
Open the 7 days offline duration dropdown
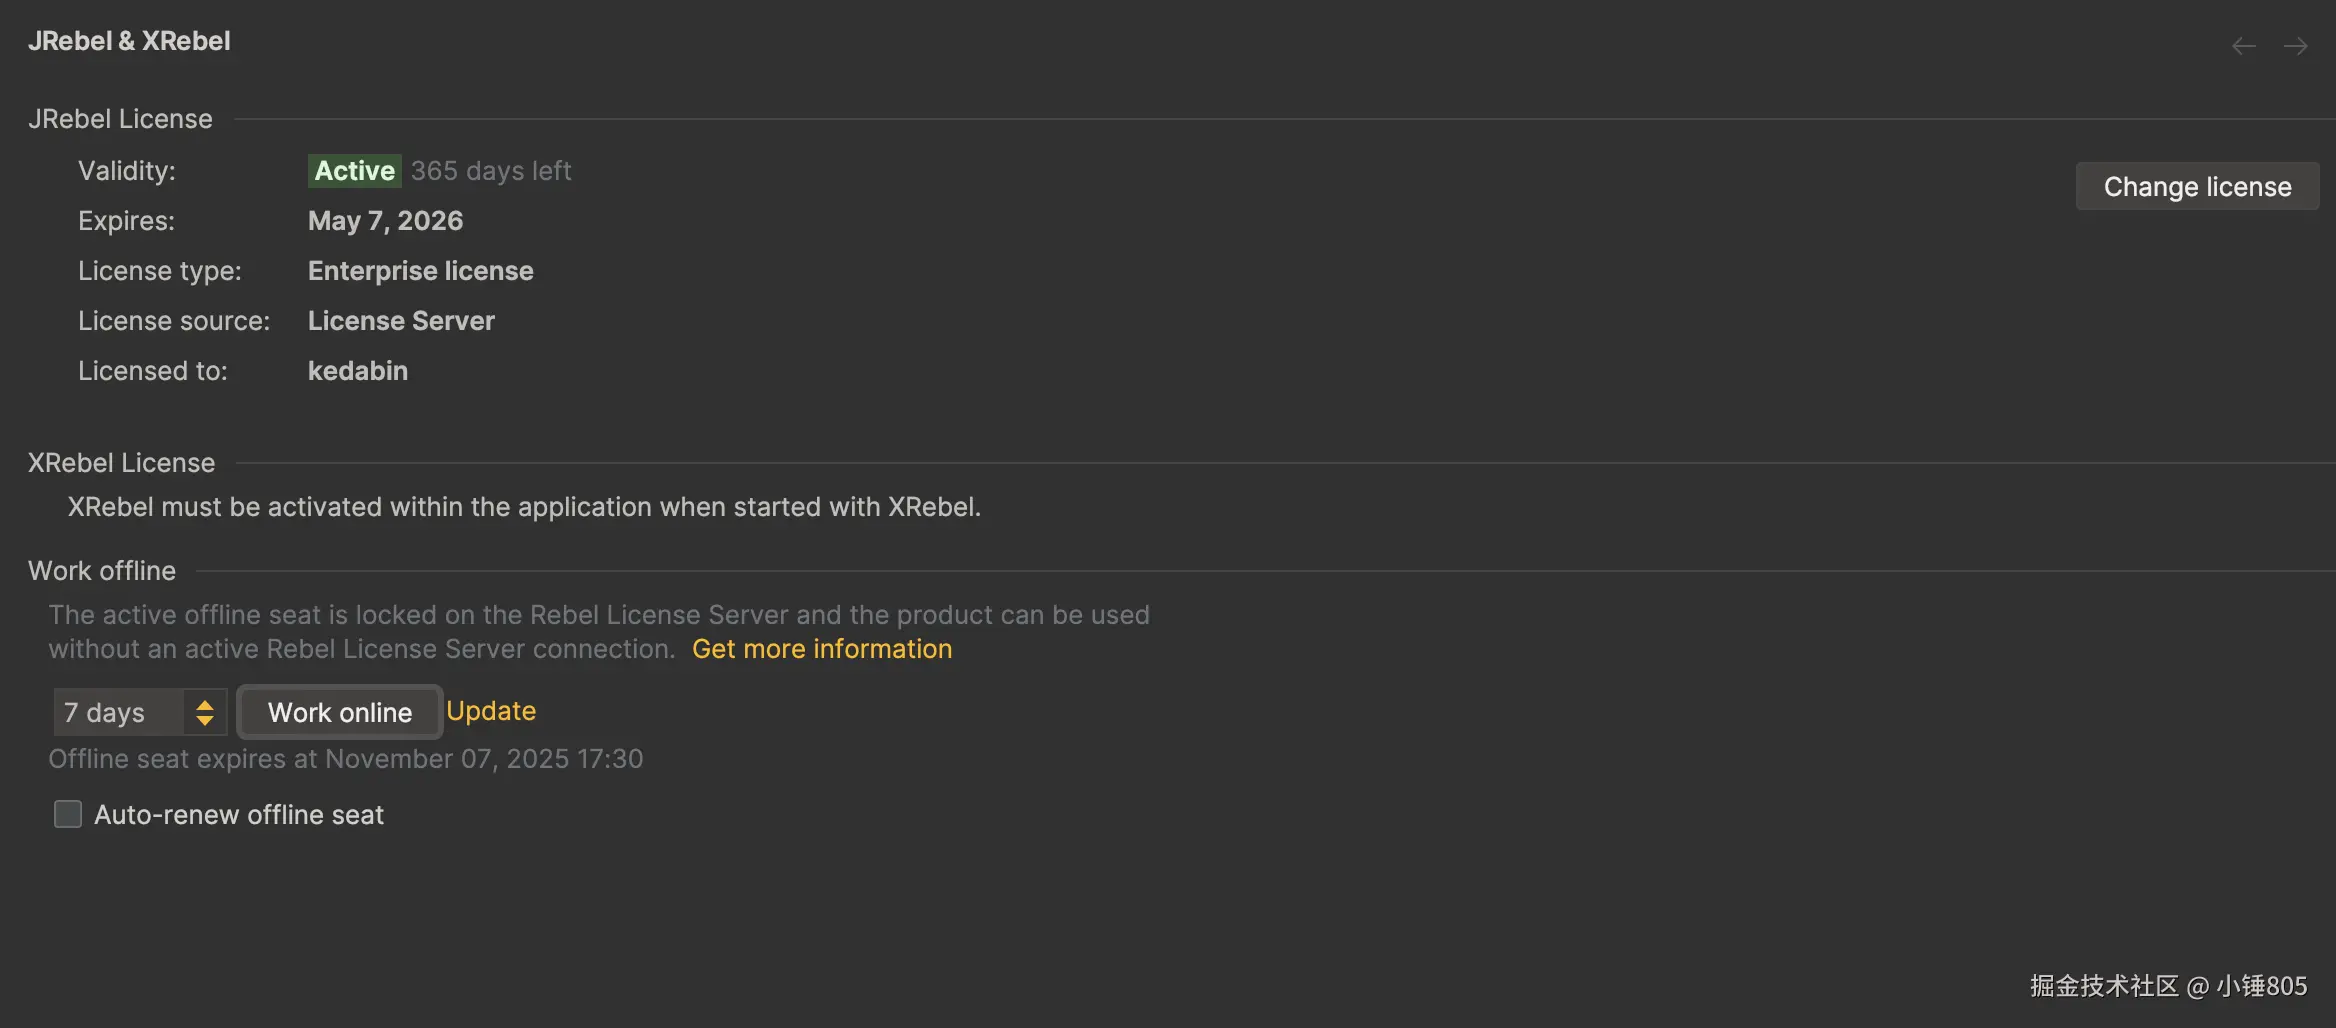tap(140, 713)
